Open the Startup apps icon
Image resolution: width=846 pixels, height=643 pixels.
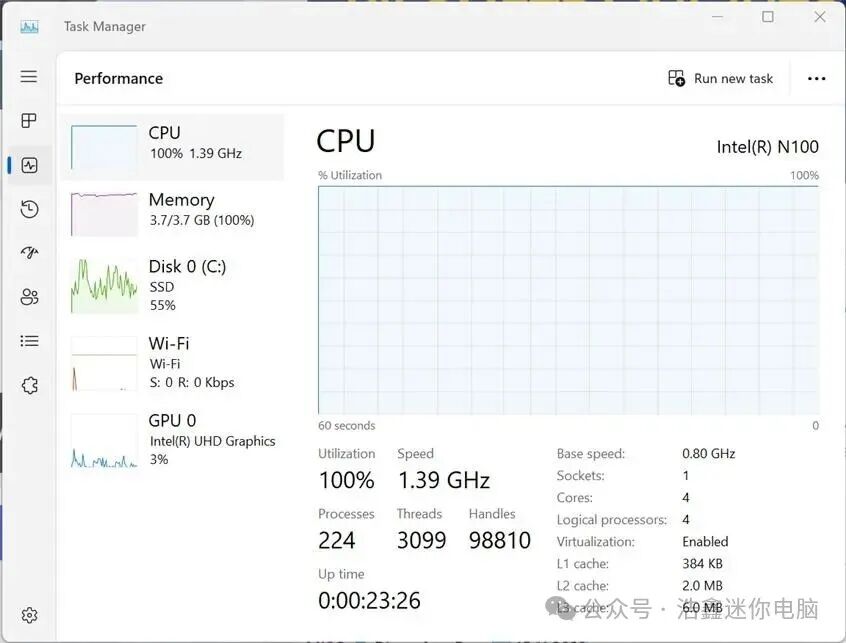pos(29,252)
